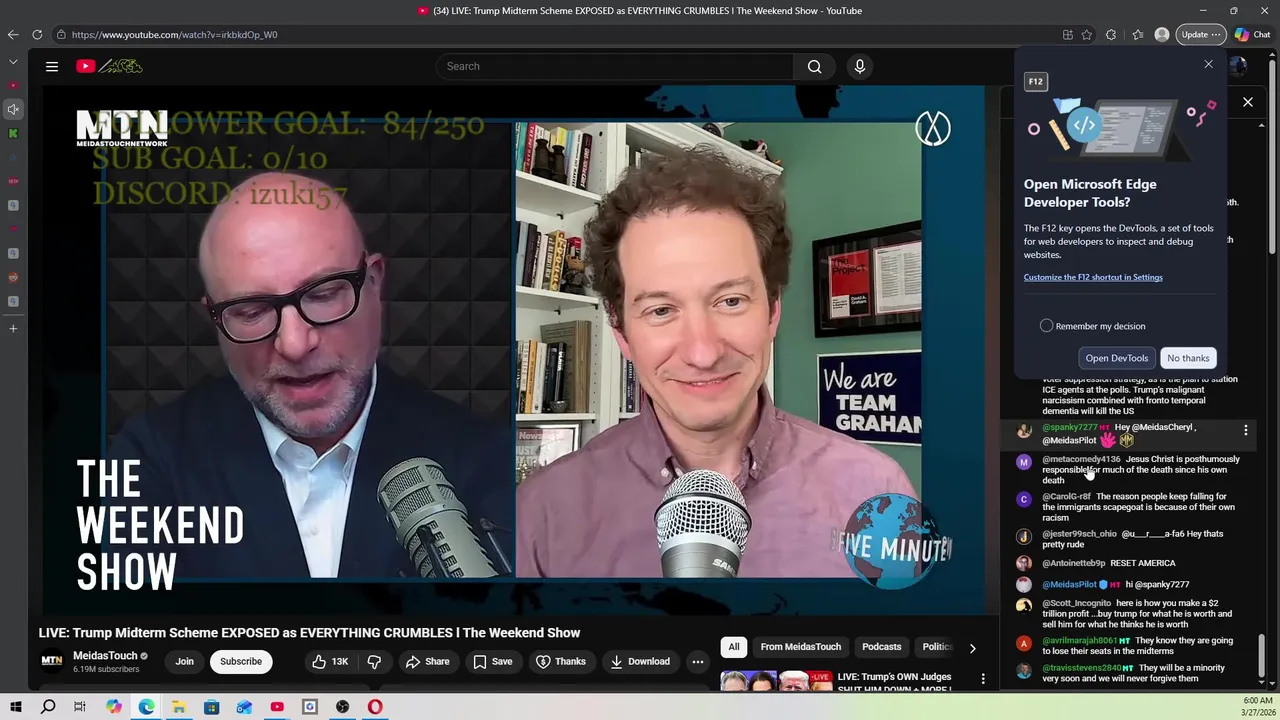Open File Explorer from the taskbar
This screenshot has width=1280, height=720.
point(178,707)
